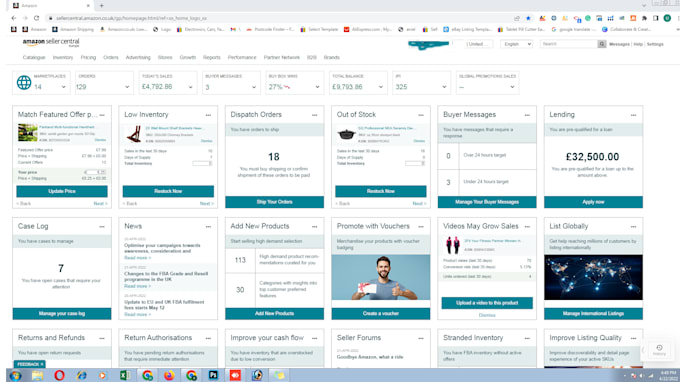This screenshot has height=382, width=680.
Task: Click Dismiss under the video upload button
Action: 487,315
